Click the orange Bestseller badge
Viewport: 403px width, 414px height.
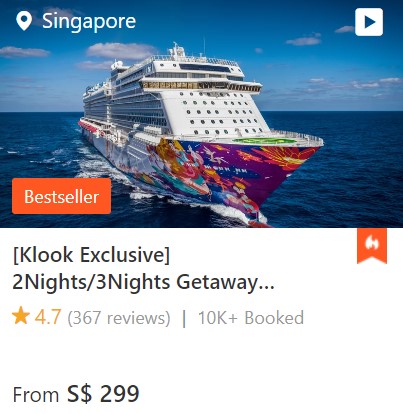pyautogui.click(x=61, y=196)
